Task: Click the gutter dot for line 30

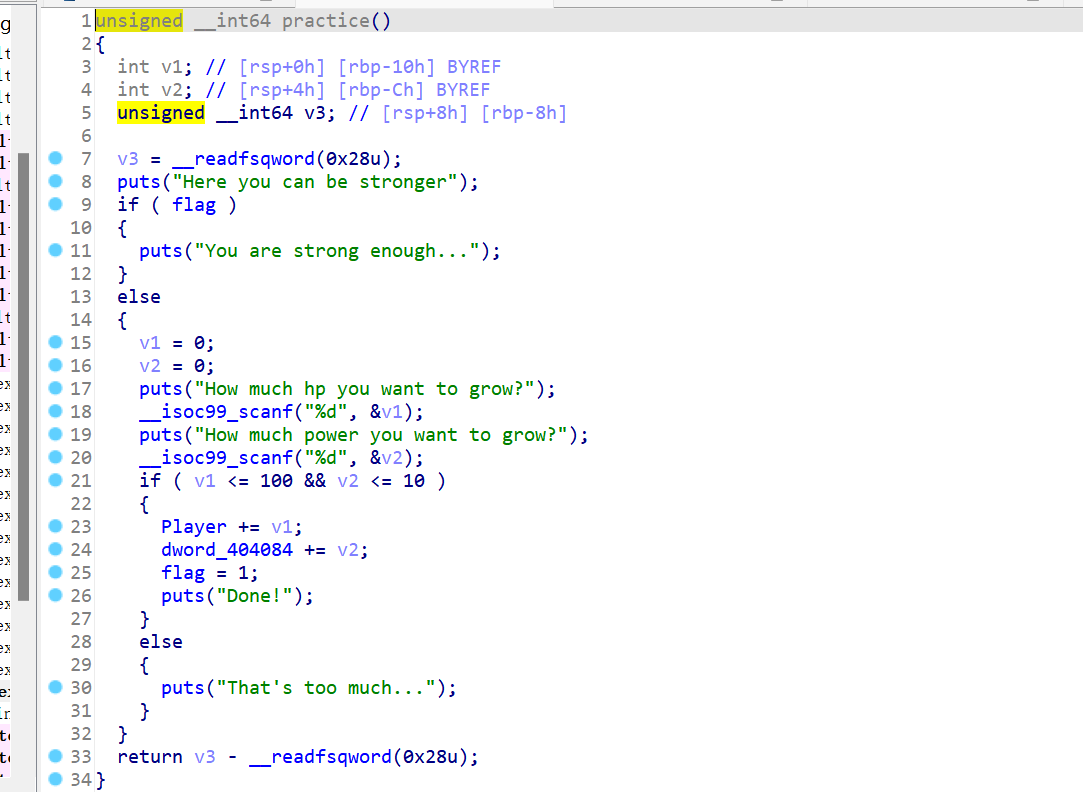Action: 55,687
